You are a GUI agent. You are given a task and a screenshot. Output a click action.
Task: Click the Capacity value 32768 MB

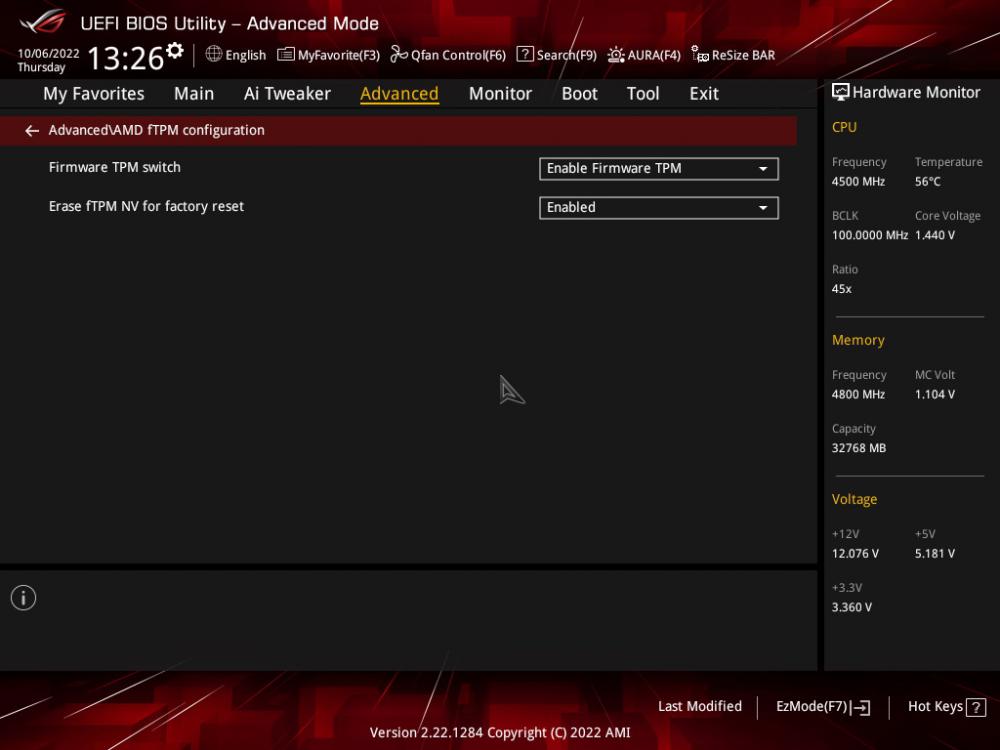[858, 448]
